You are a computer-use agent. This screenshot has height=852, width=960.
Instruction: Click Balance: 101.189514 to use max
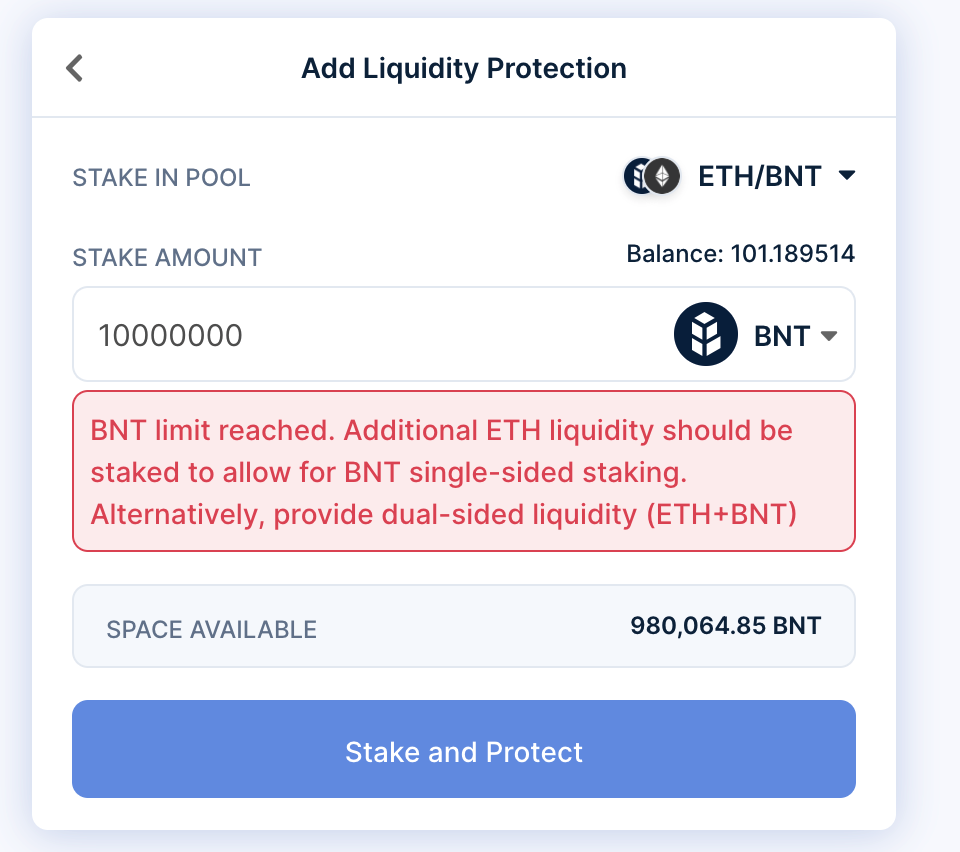[x=741, y=254]
